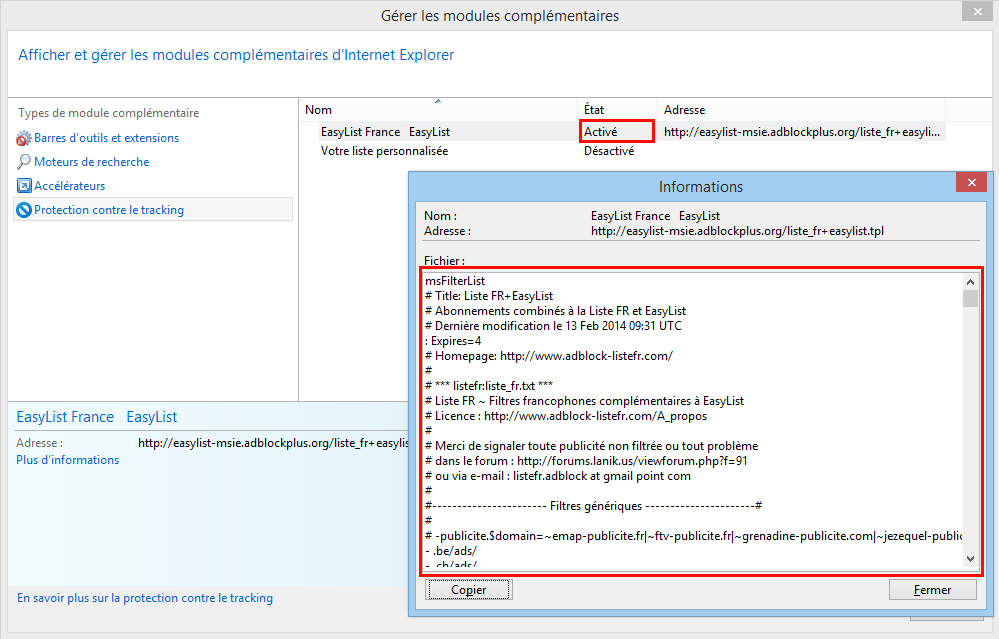Click the 'Merci de signaler toute publicité' line
Viewport: 999px width, 639px height.
coord(591,446)
